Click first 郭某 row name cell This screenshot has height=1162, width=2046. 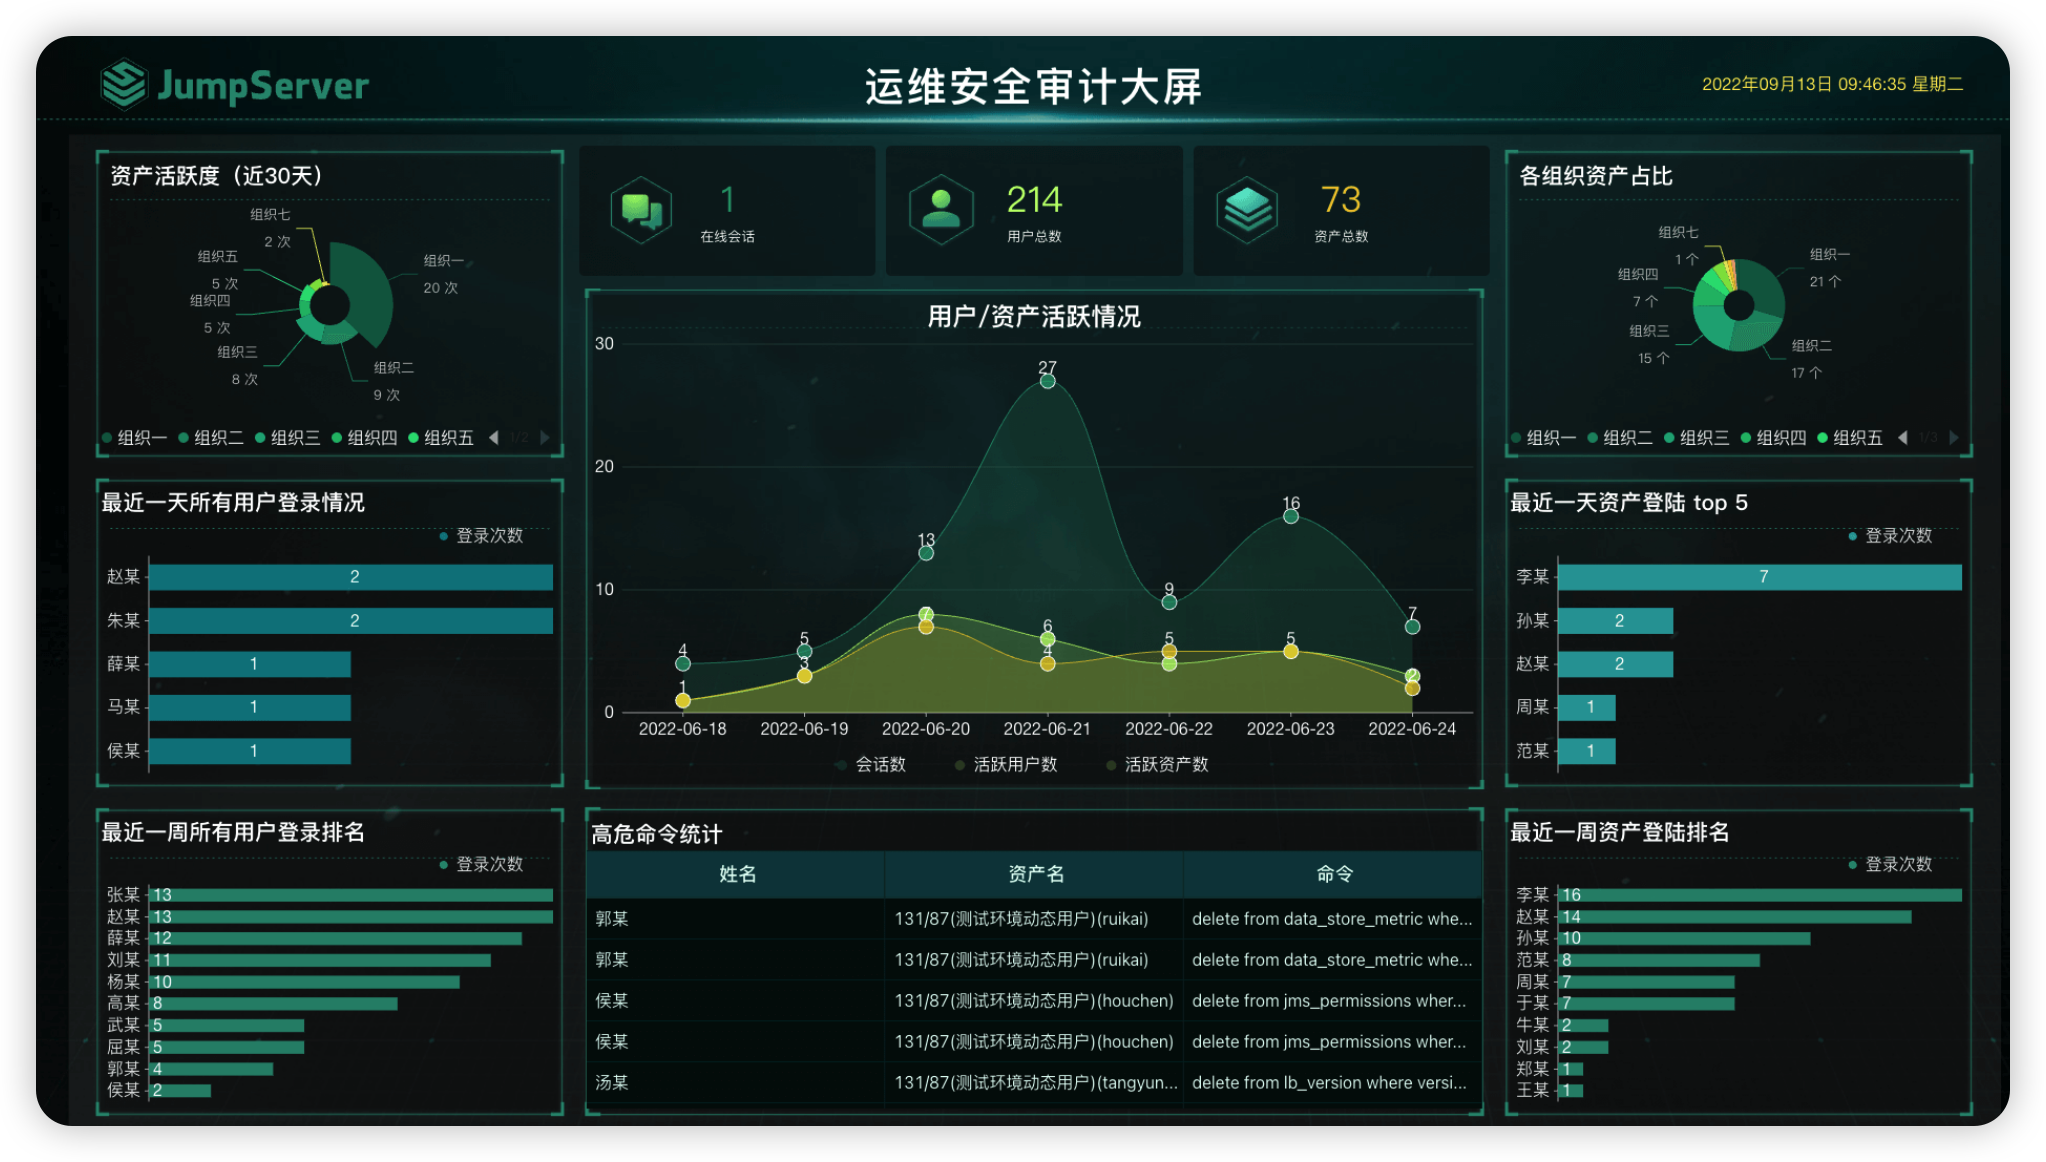coord(737,919)
